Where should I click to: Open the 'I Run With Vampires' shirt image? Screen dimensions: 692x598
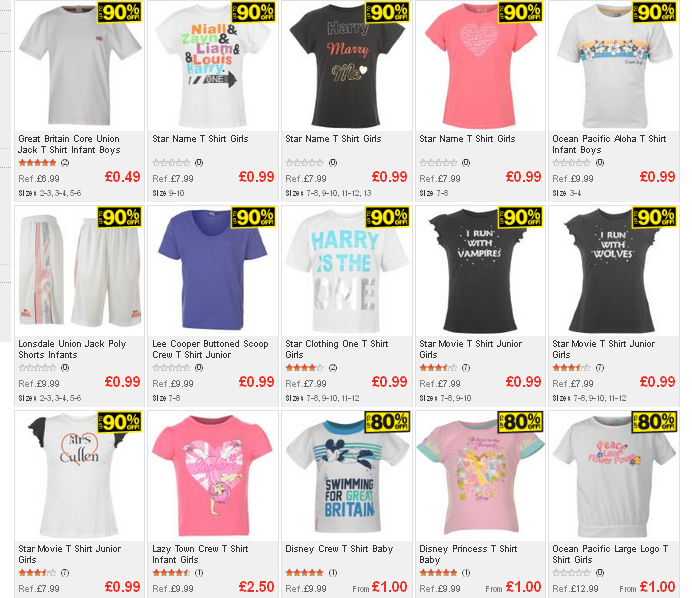coord(481,271)
